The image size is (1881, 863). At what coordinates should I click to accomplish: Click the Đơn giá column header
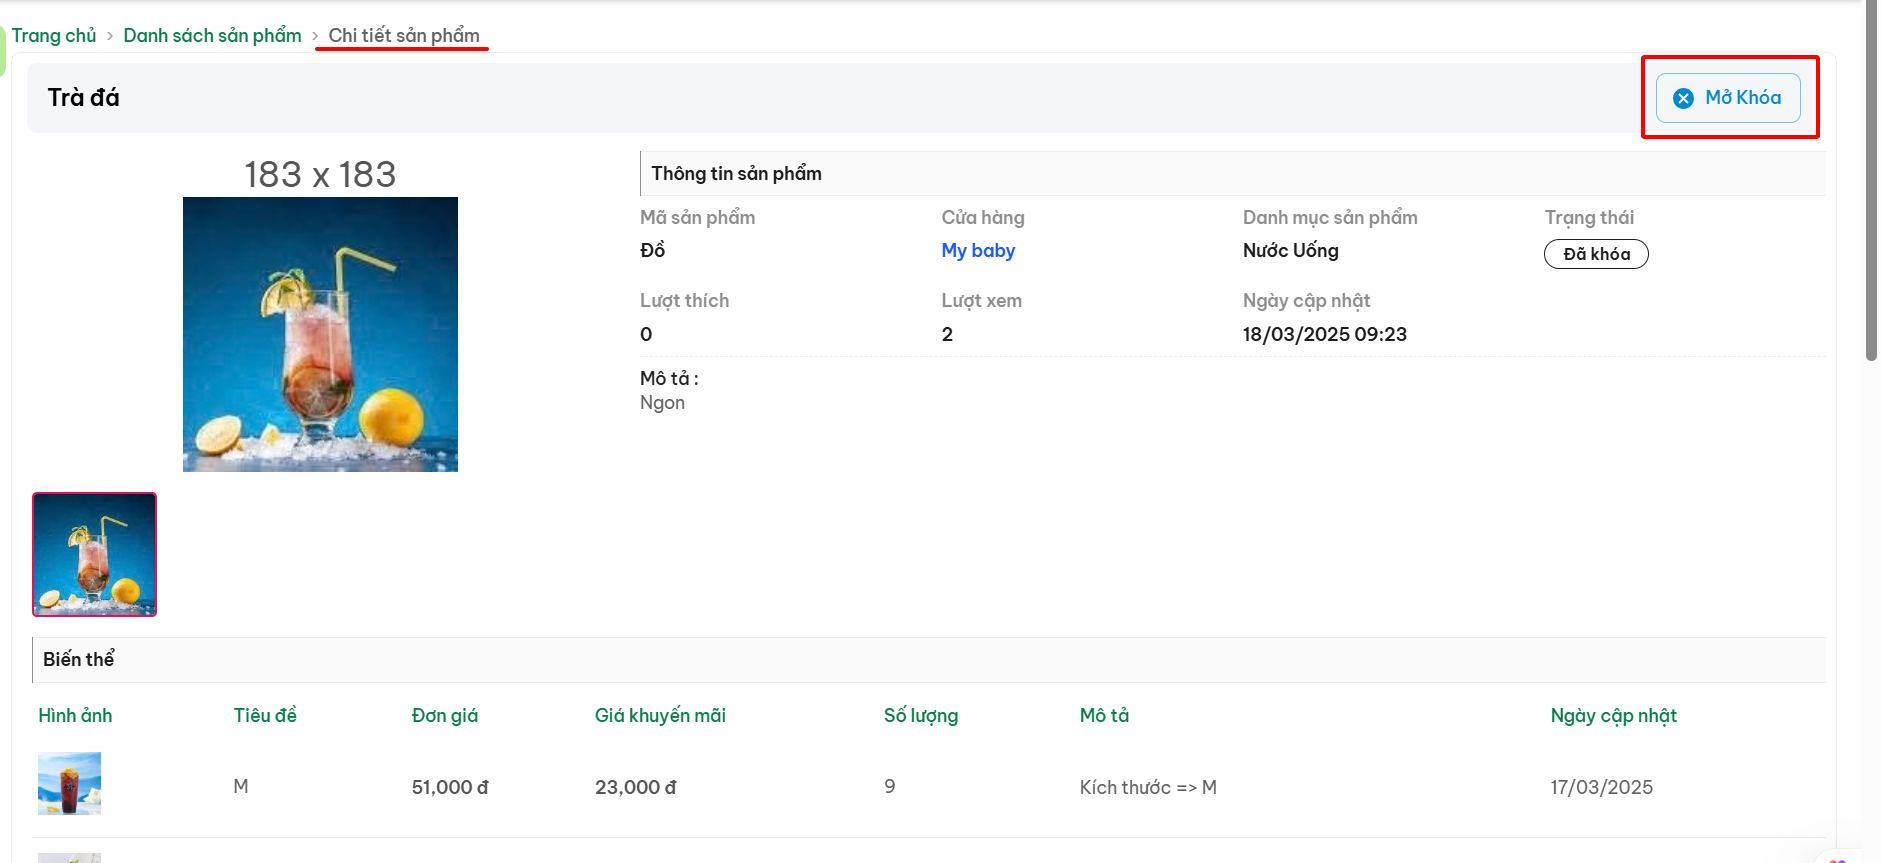tap(445, 715)
